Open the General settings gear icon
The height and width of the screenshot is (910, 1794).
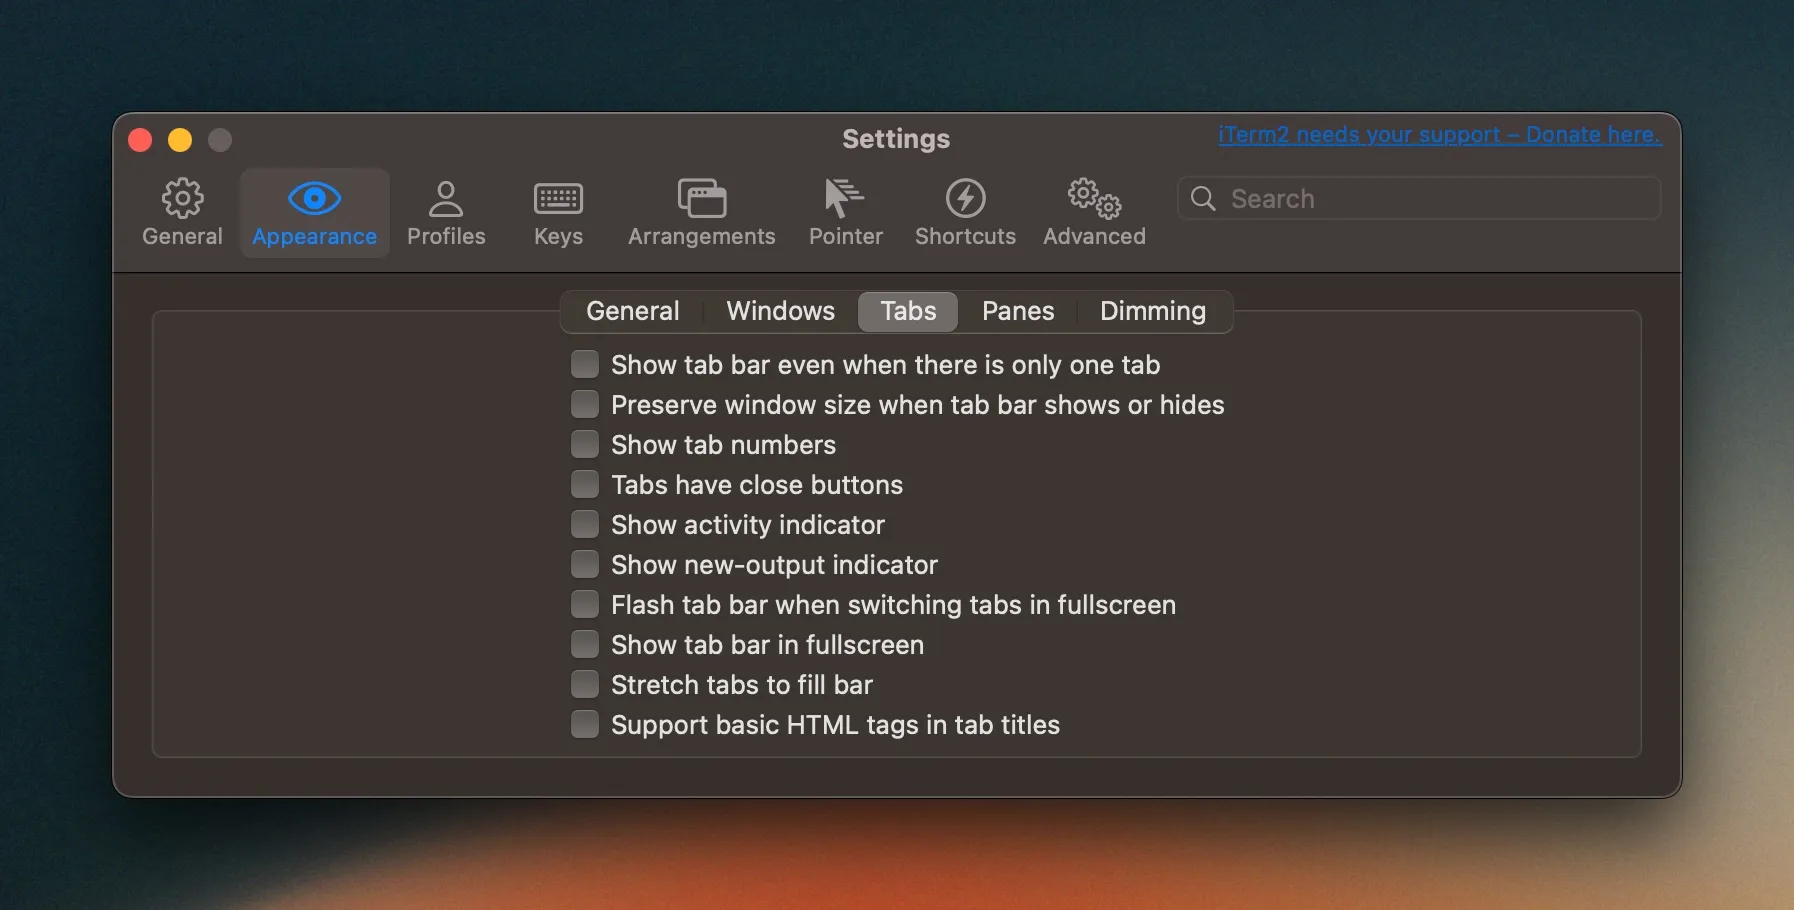coord(182,199)
